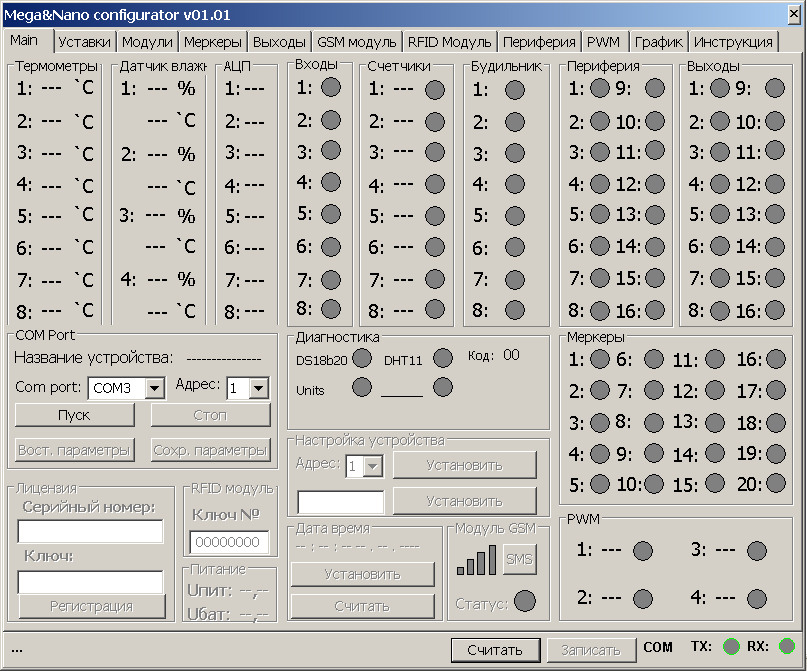Click the PWM channel 1 indicator
This screenshot has height=671, width=807.
point(643,550)
